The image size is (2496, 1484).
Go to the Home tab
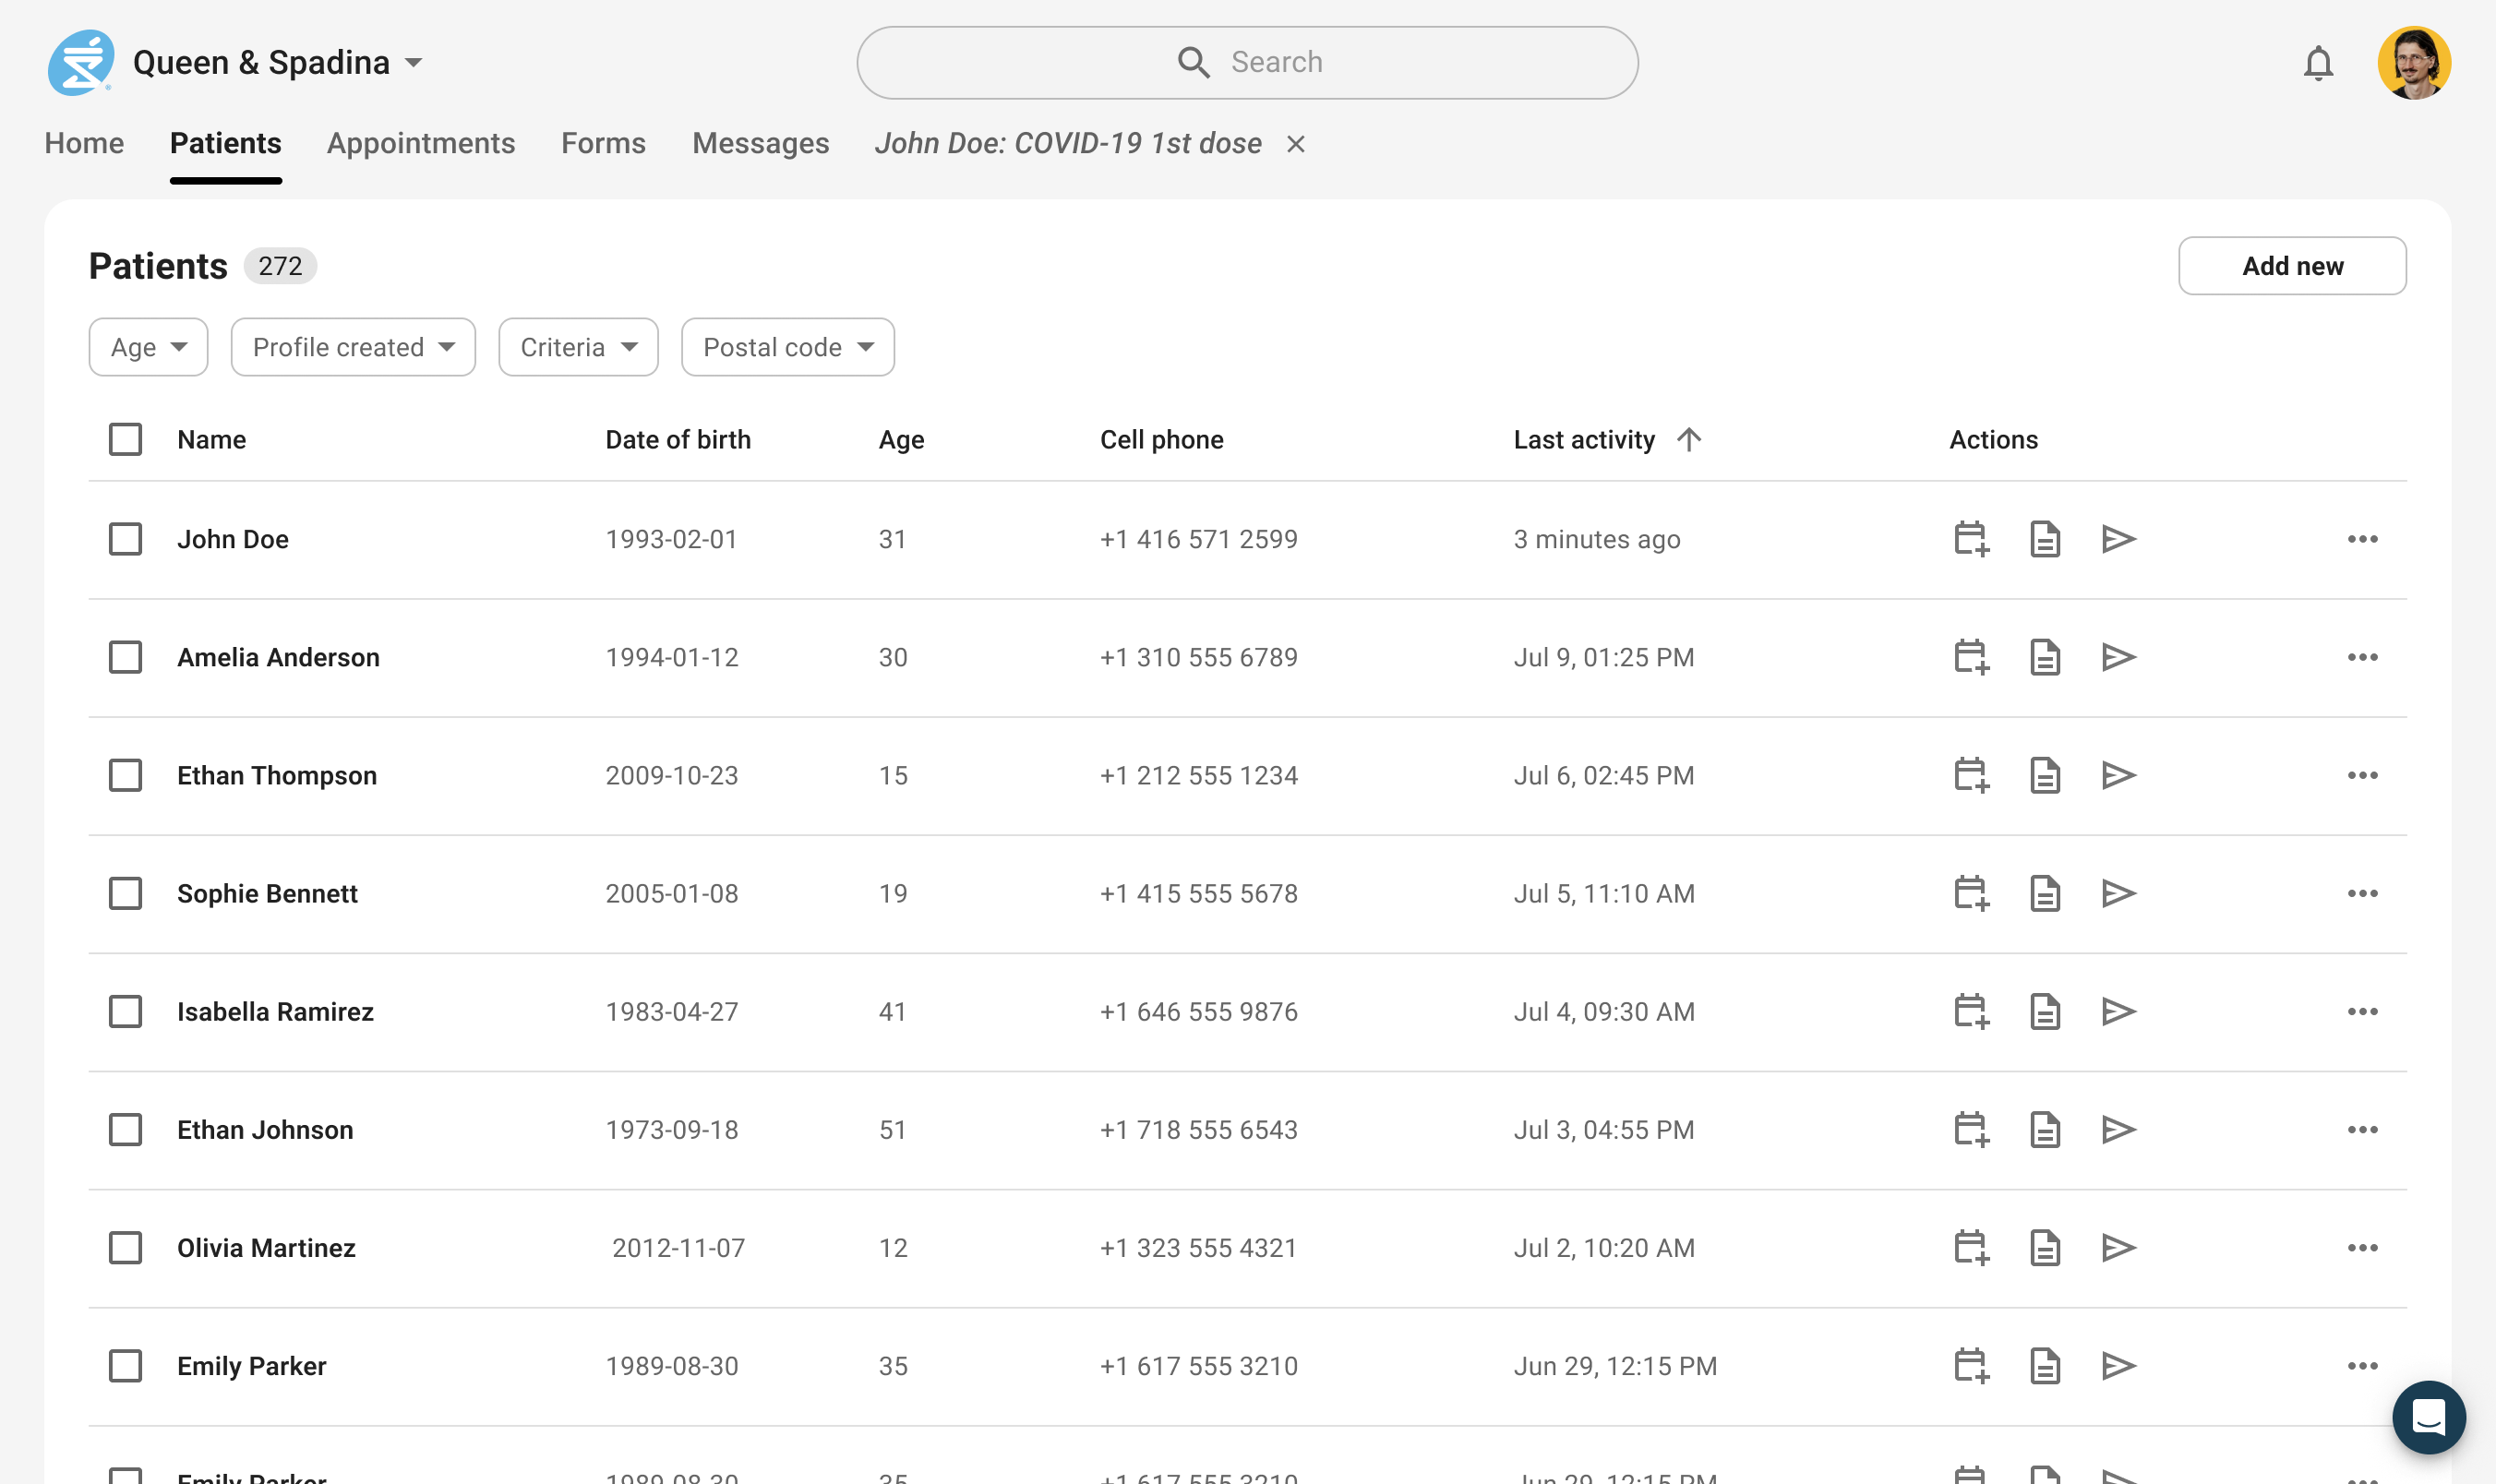84,143
